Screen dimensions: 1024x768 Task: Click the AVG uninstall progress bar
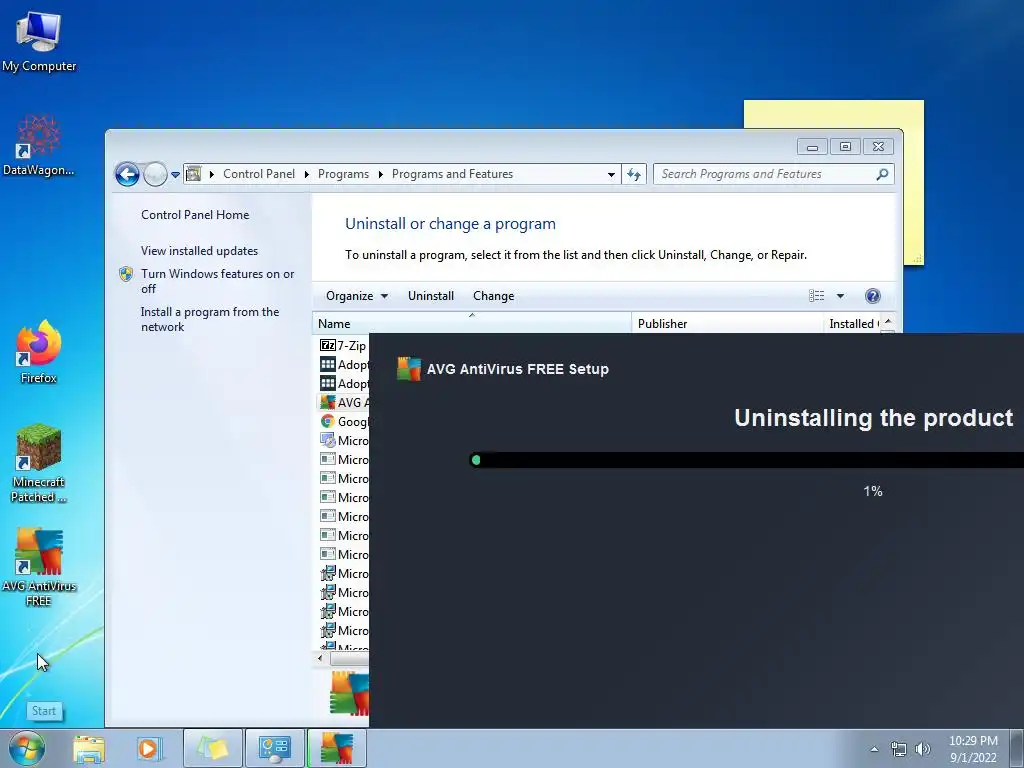pos(746,460)
